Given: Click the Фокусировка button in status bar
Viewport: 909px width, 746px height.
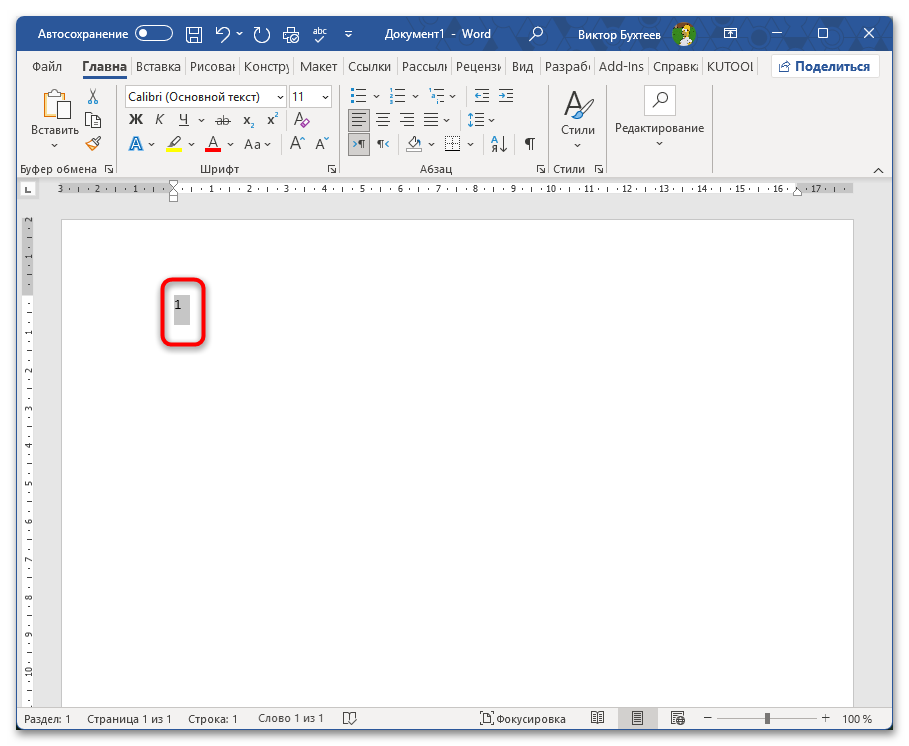Looking at the screenshot, I should (x=522, y=719).
